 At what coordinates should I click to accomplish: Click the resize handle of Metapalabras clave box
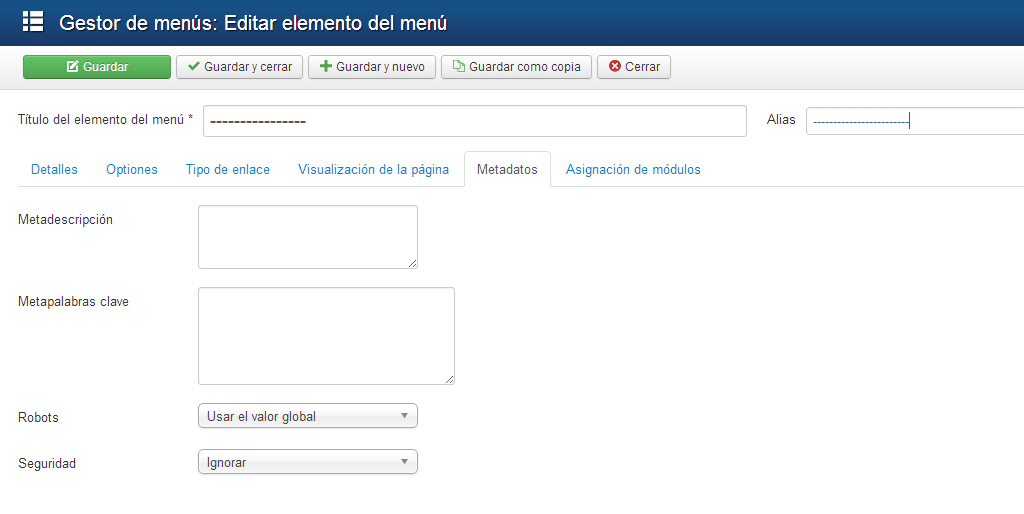[x=449, y=379]
